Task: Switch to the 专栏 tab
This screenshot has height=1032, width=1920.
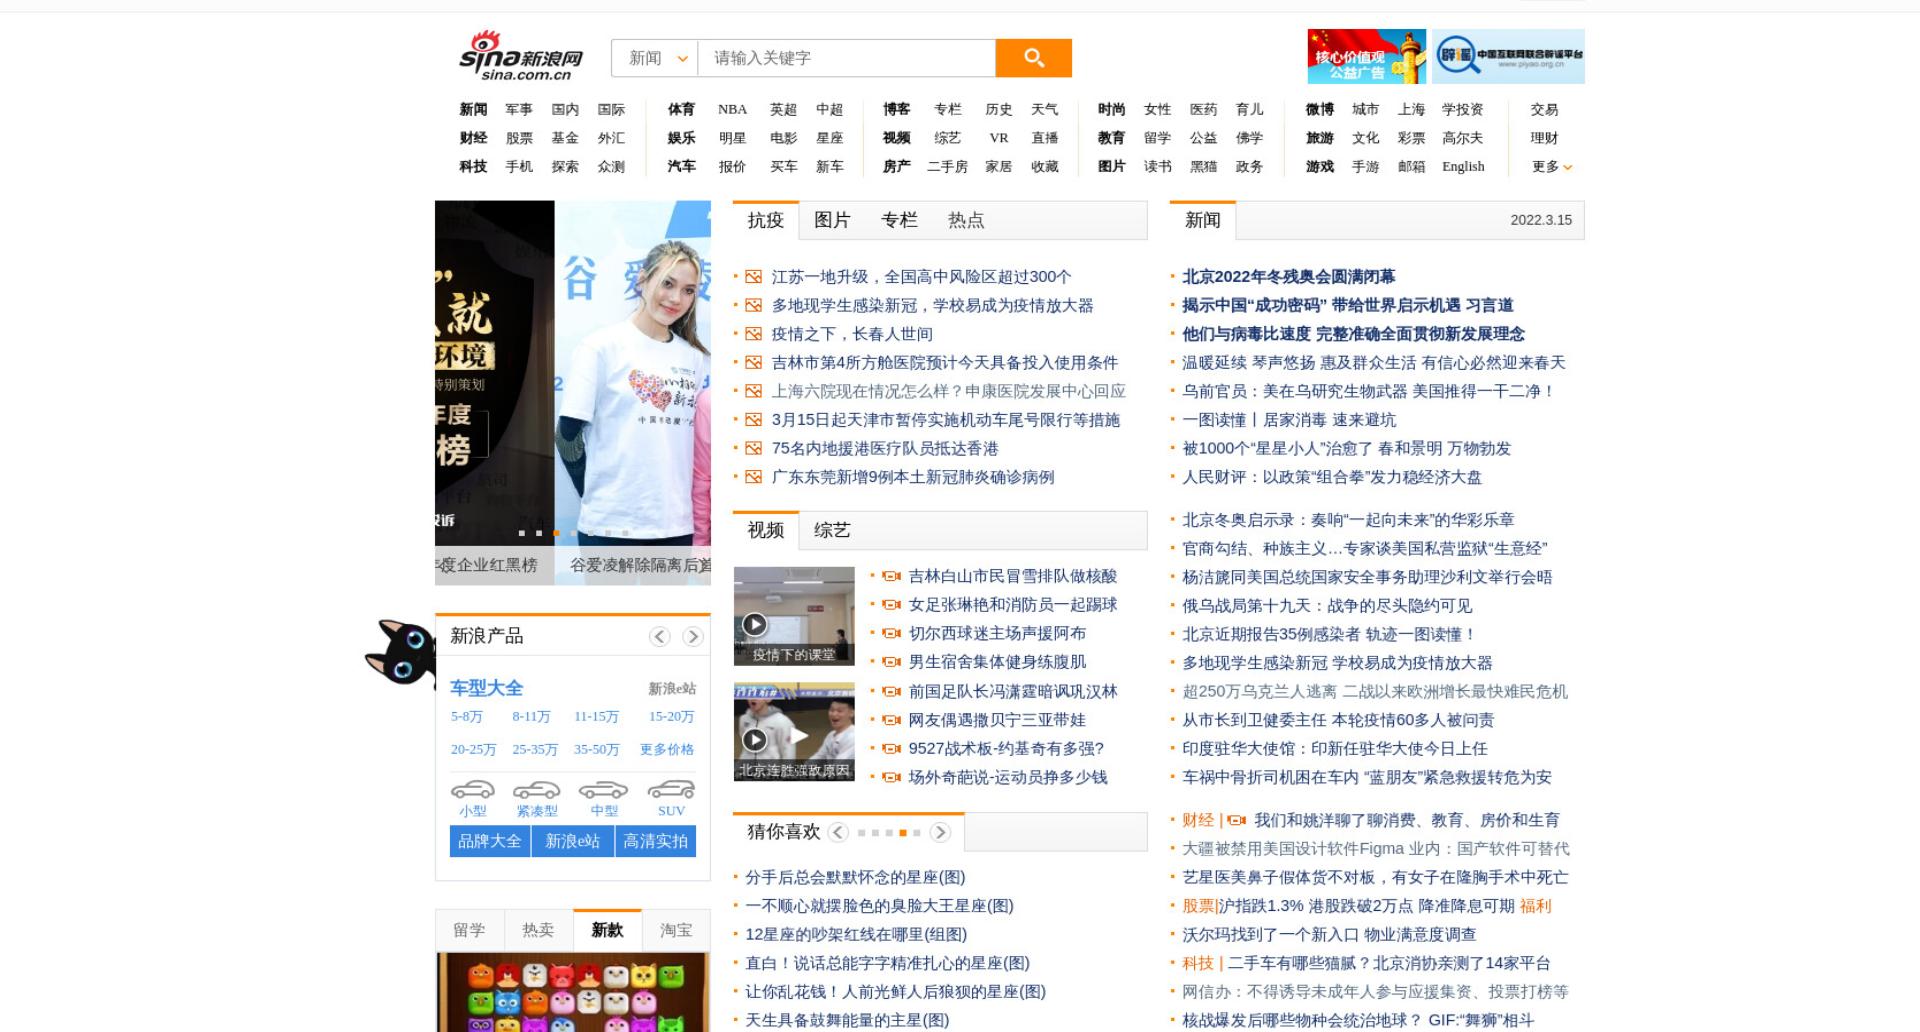Action: pyautogui.click(x=899, y=221)
